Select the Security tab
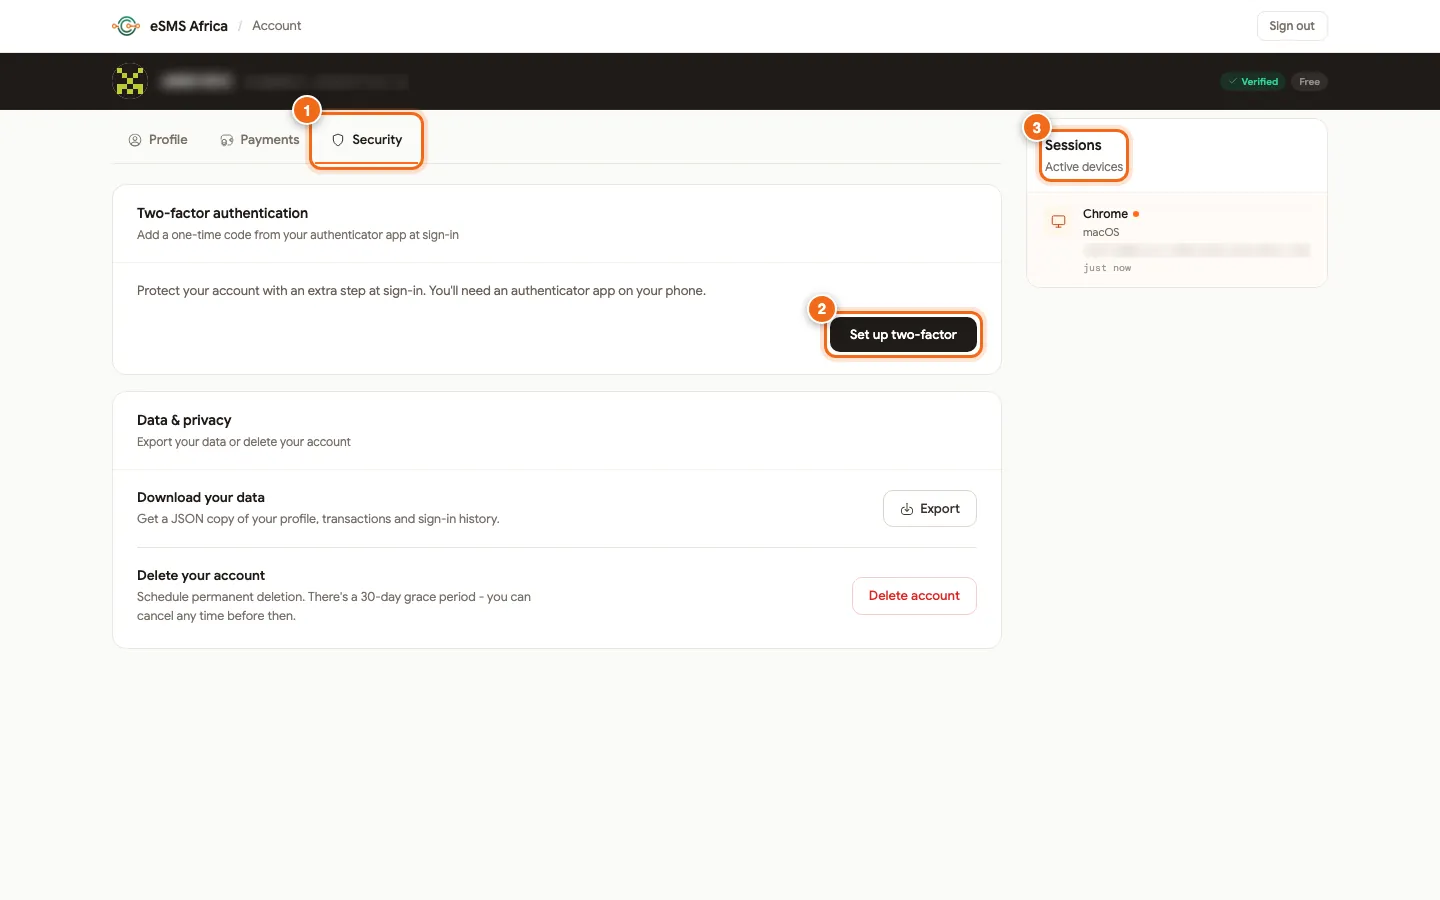This screenshot has height=900, width=1440. (367, 140)
